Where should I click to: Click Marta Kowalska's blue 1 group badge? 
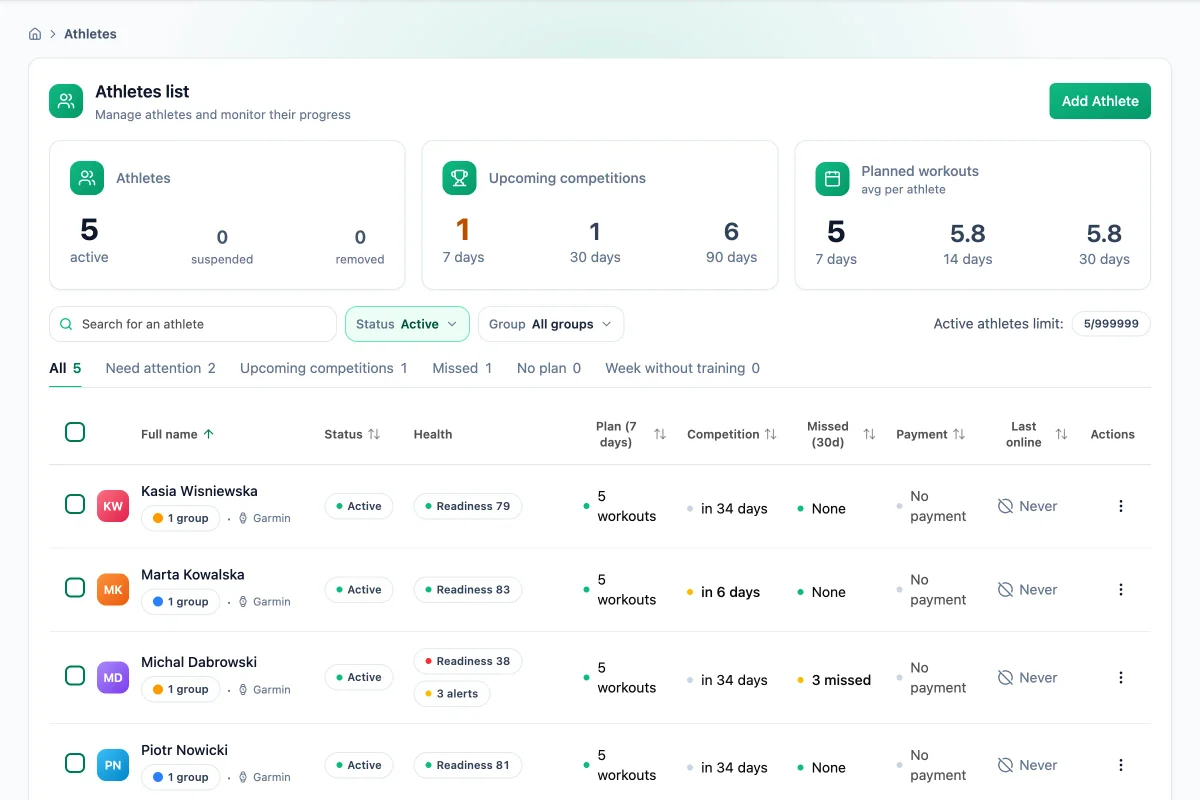(180, 602)
